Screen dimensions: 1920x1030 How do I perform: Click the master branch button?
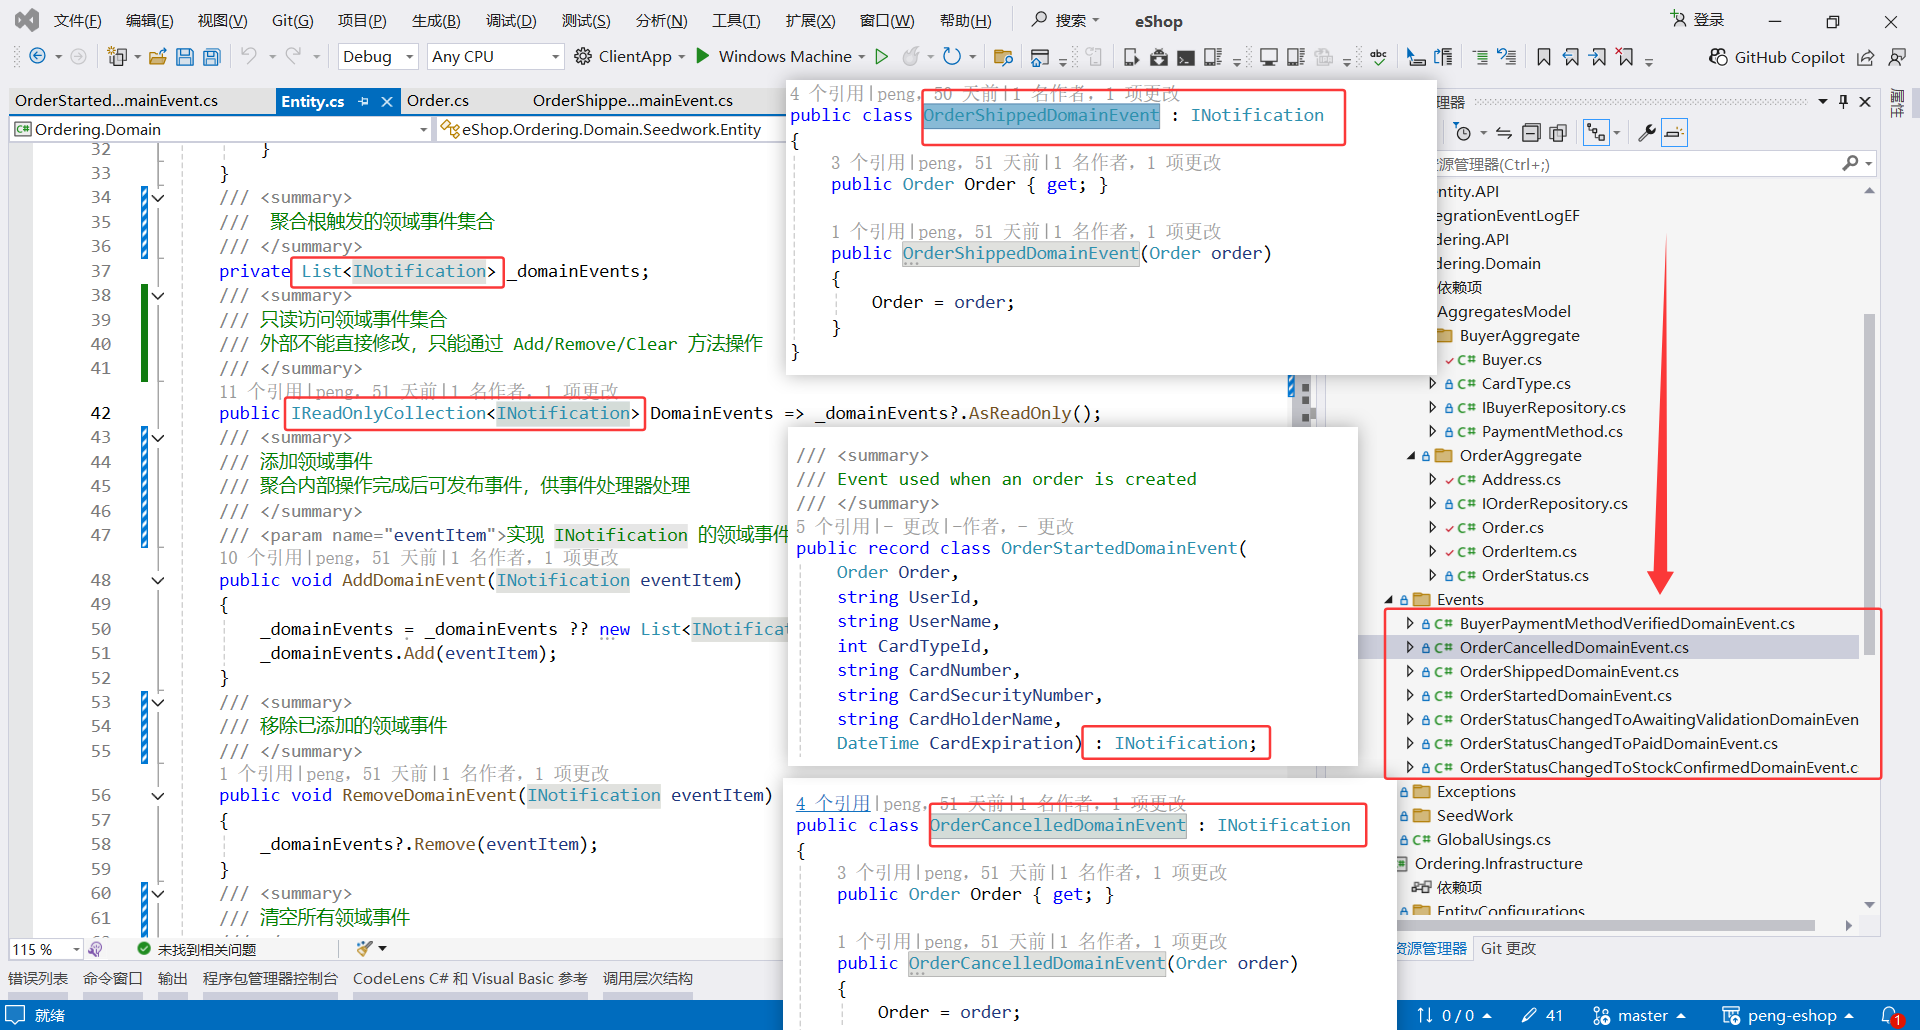1639,1016
